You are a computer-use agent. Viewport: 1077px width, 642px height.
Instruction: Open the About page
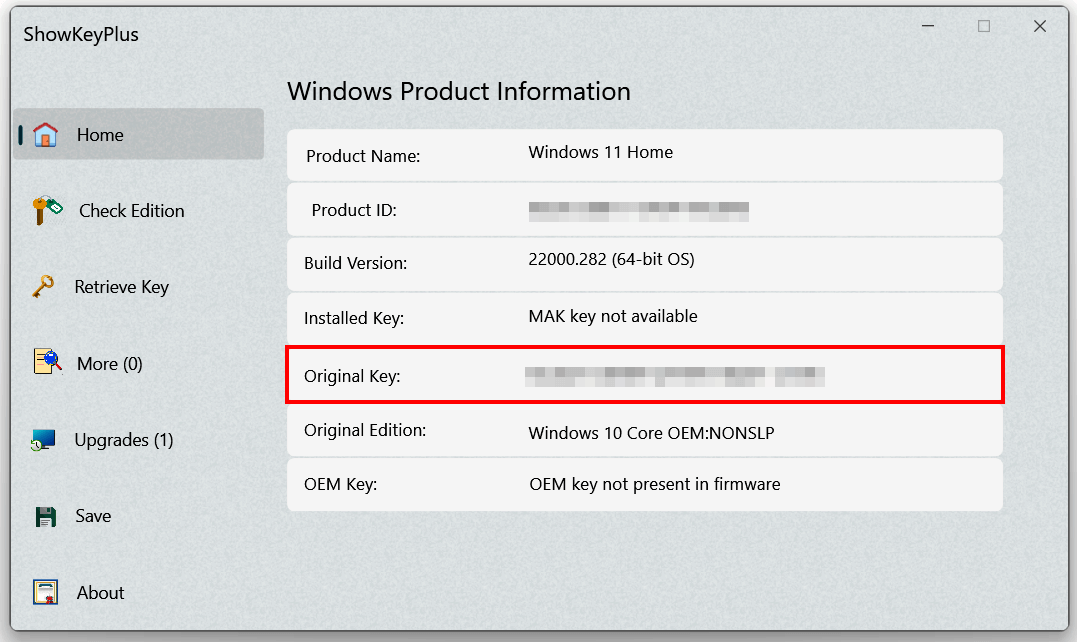click(x=100, y=592)
